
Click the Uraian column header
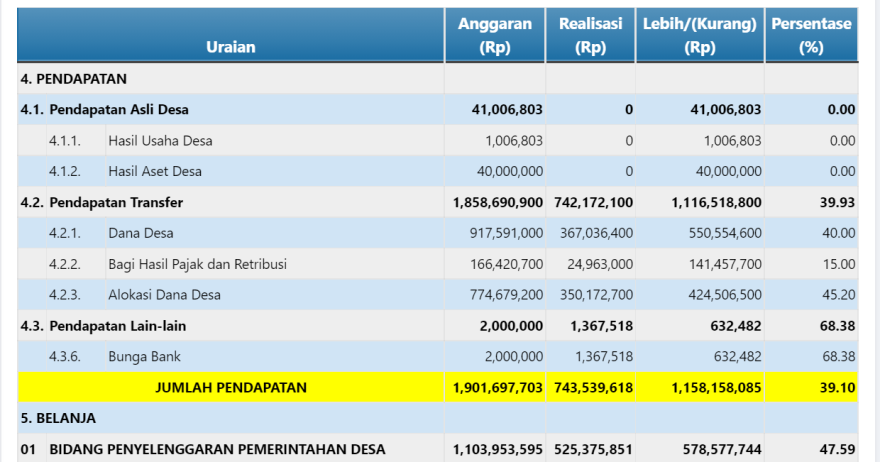click(231, 47)
